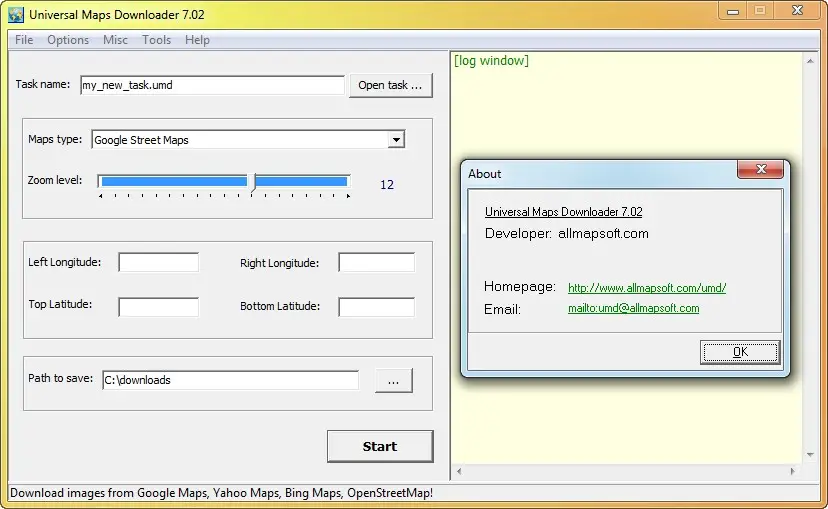828x509 pixels.
Task: Click the [log window] text
Action: (491, 61)
